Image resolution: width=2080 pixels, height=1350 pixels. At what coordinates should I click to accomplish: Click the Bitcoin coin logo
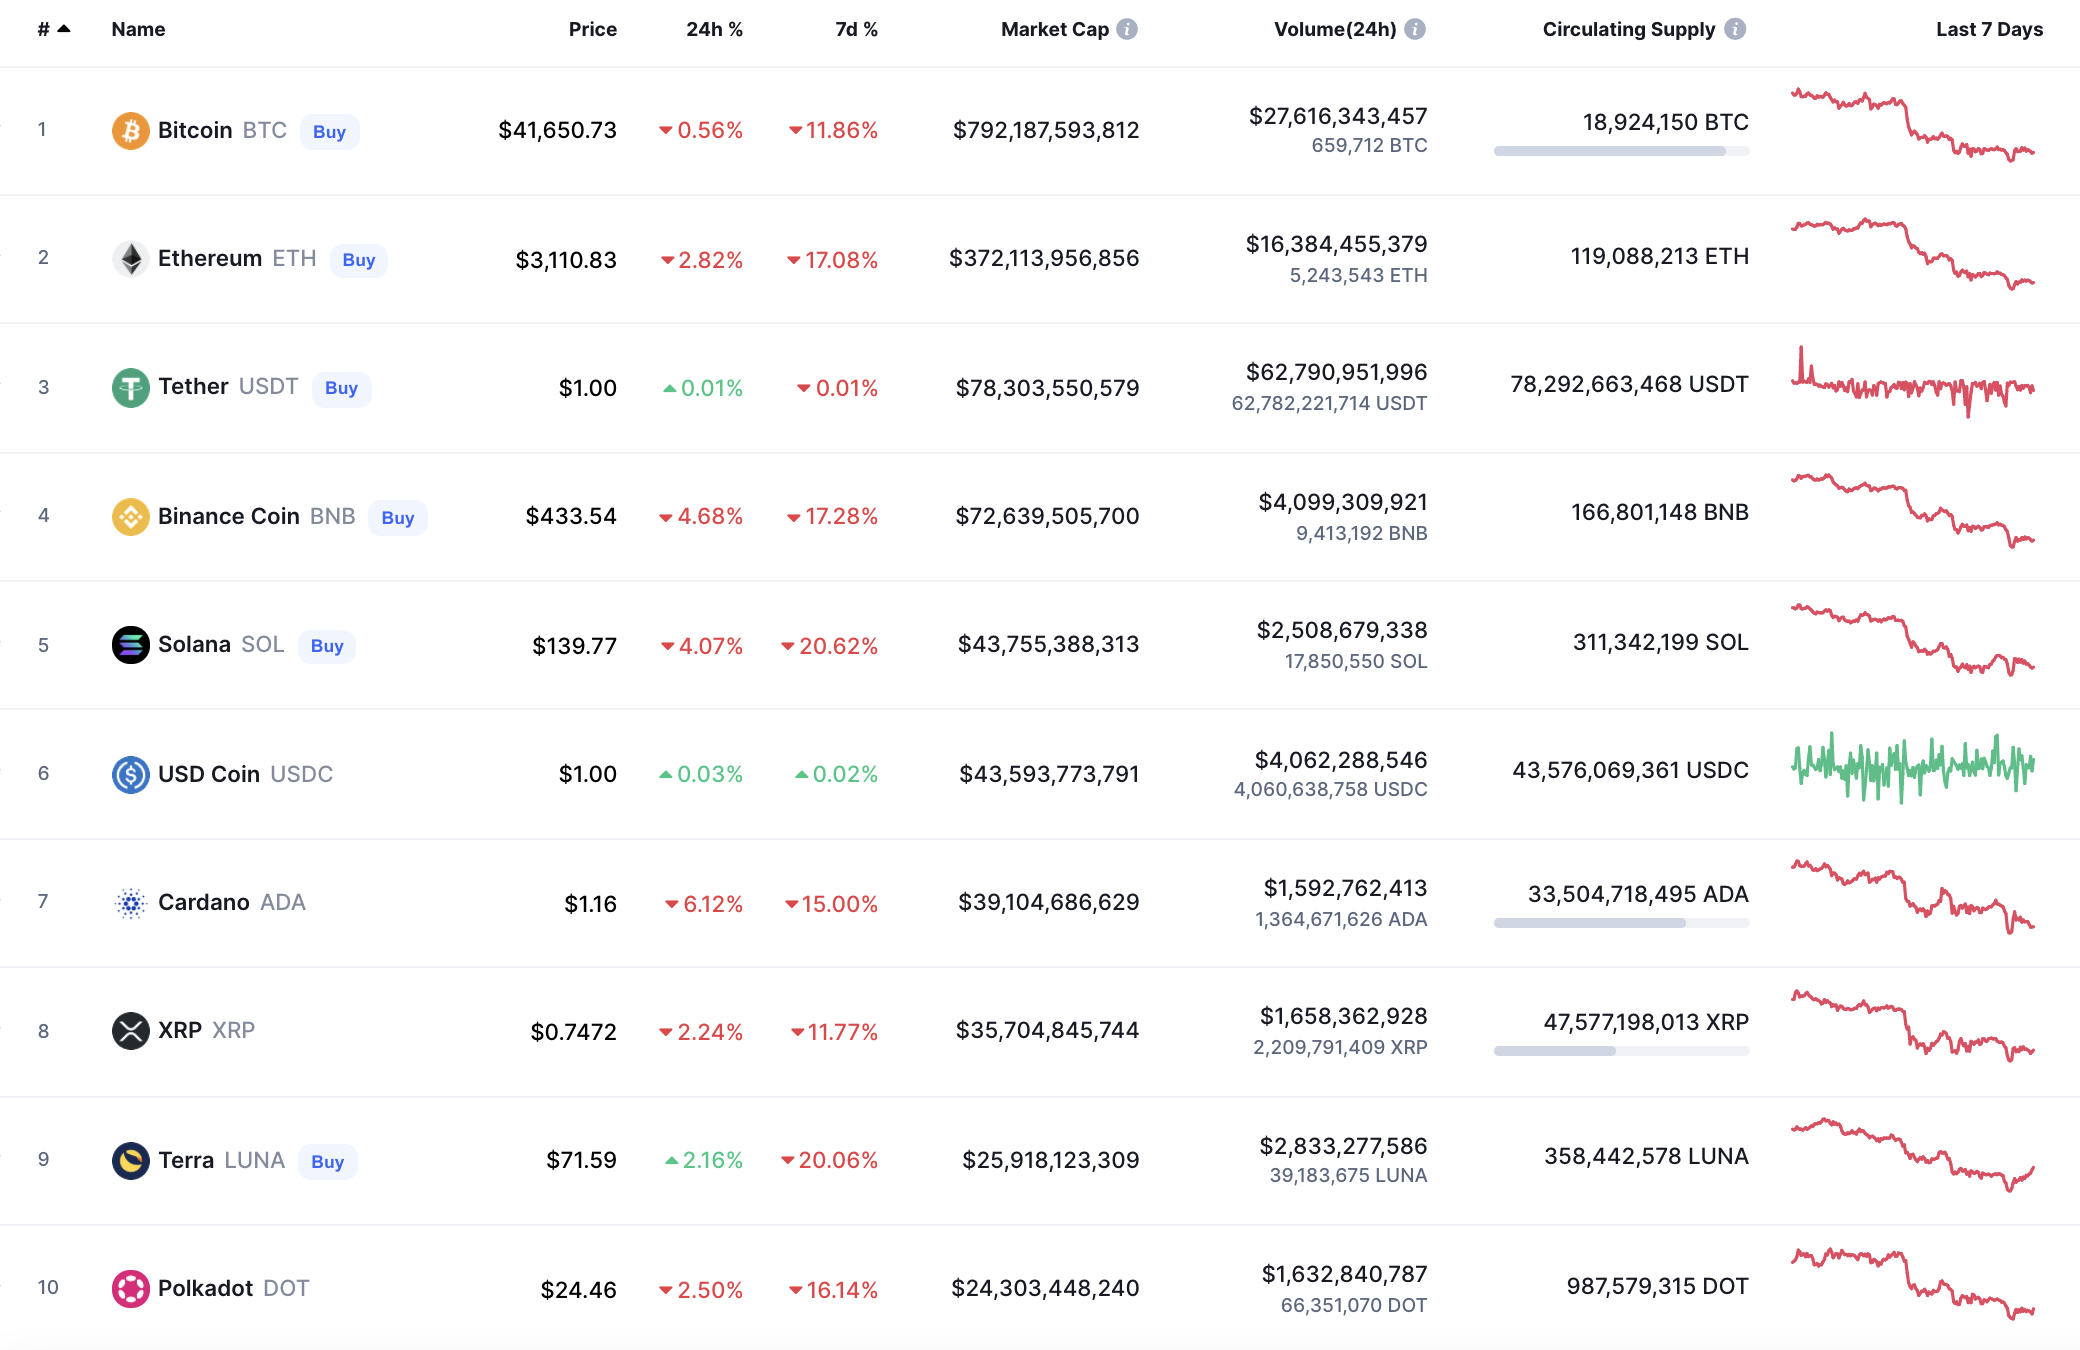pyautogui.click(x=130, y=131)
